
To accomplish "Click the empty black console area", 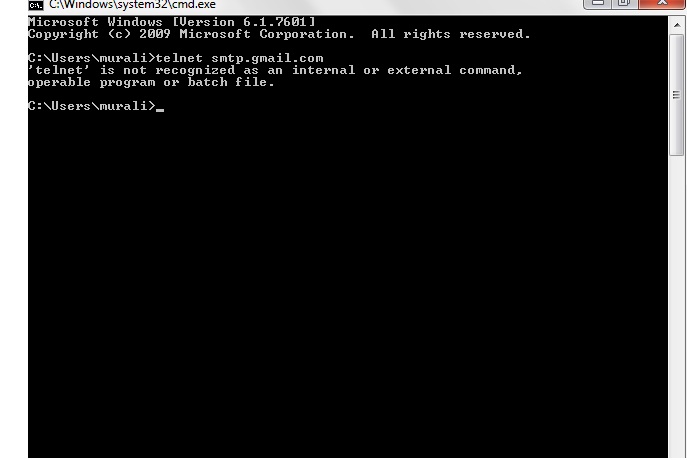I will (x=348, y=285).
